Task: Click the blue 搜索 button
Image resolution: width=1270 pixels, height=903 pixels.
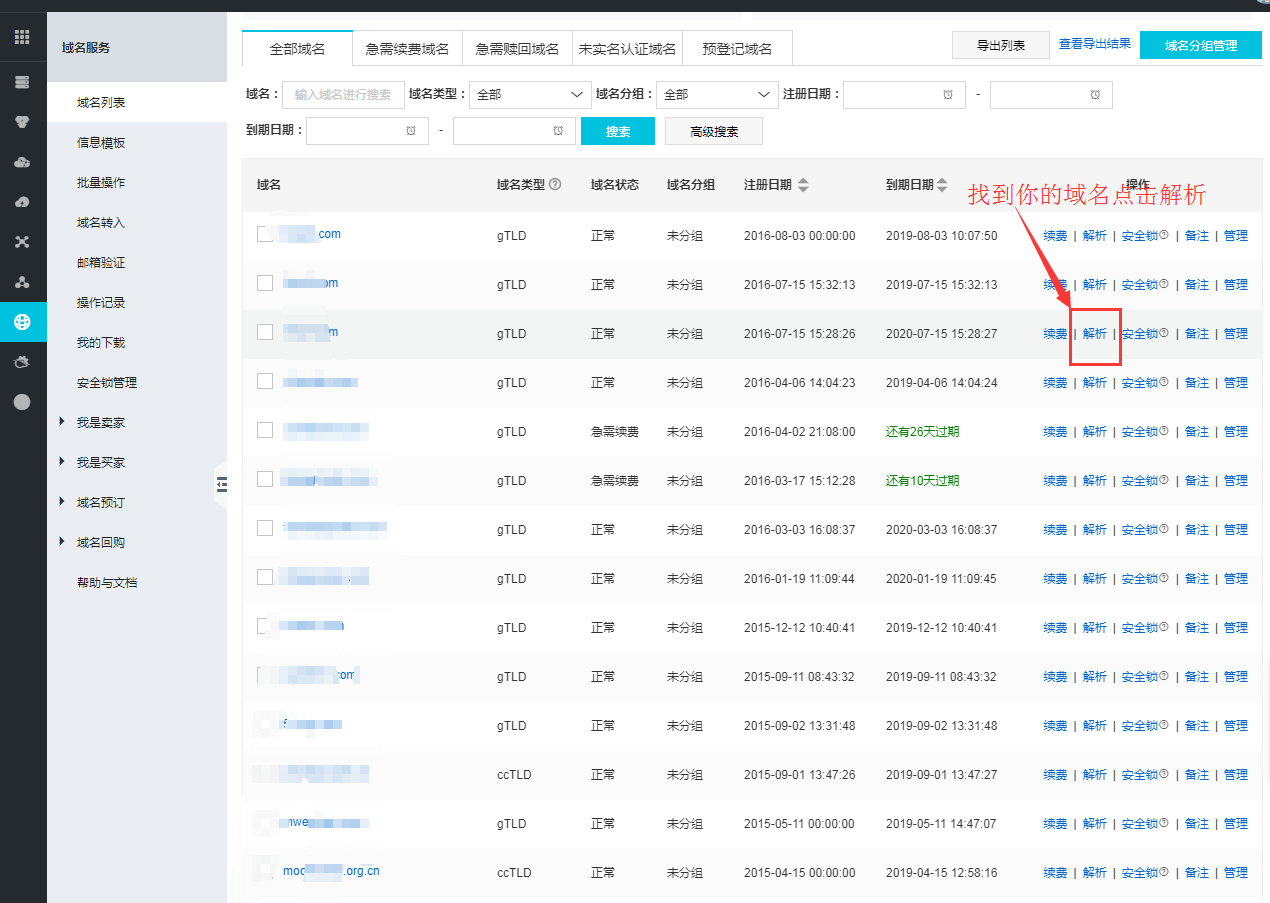Action: click(617, 131)
